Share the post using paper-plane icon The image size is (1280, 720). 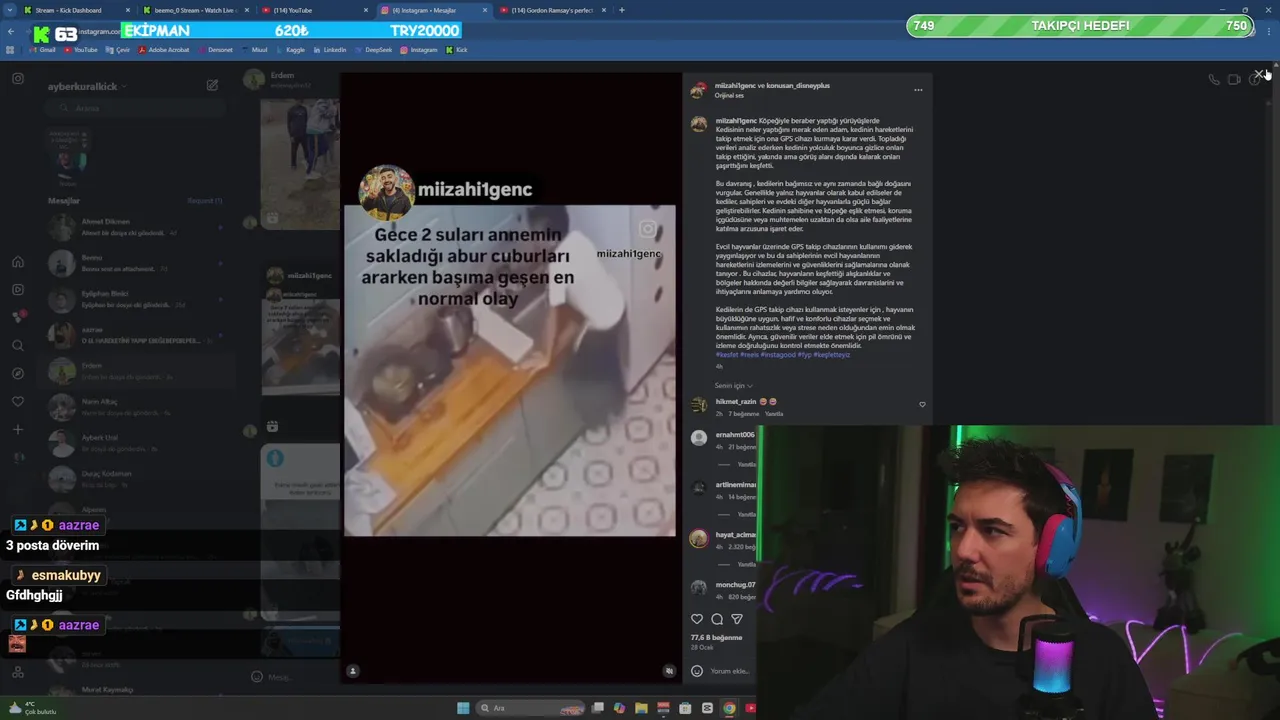point(737,619)
